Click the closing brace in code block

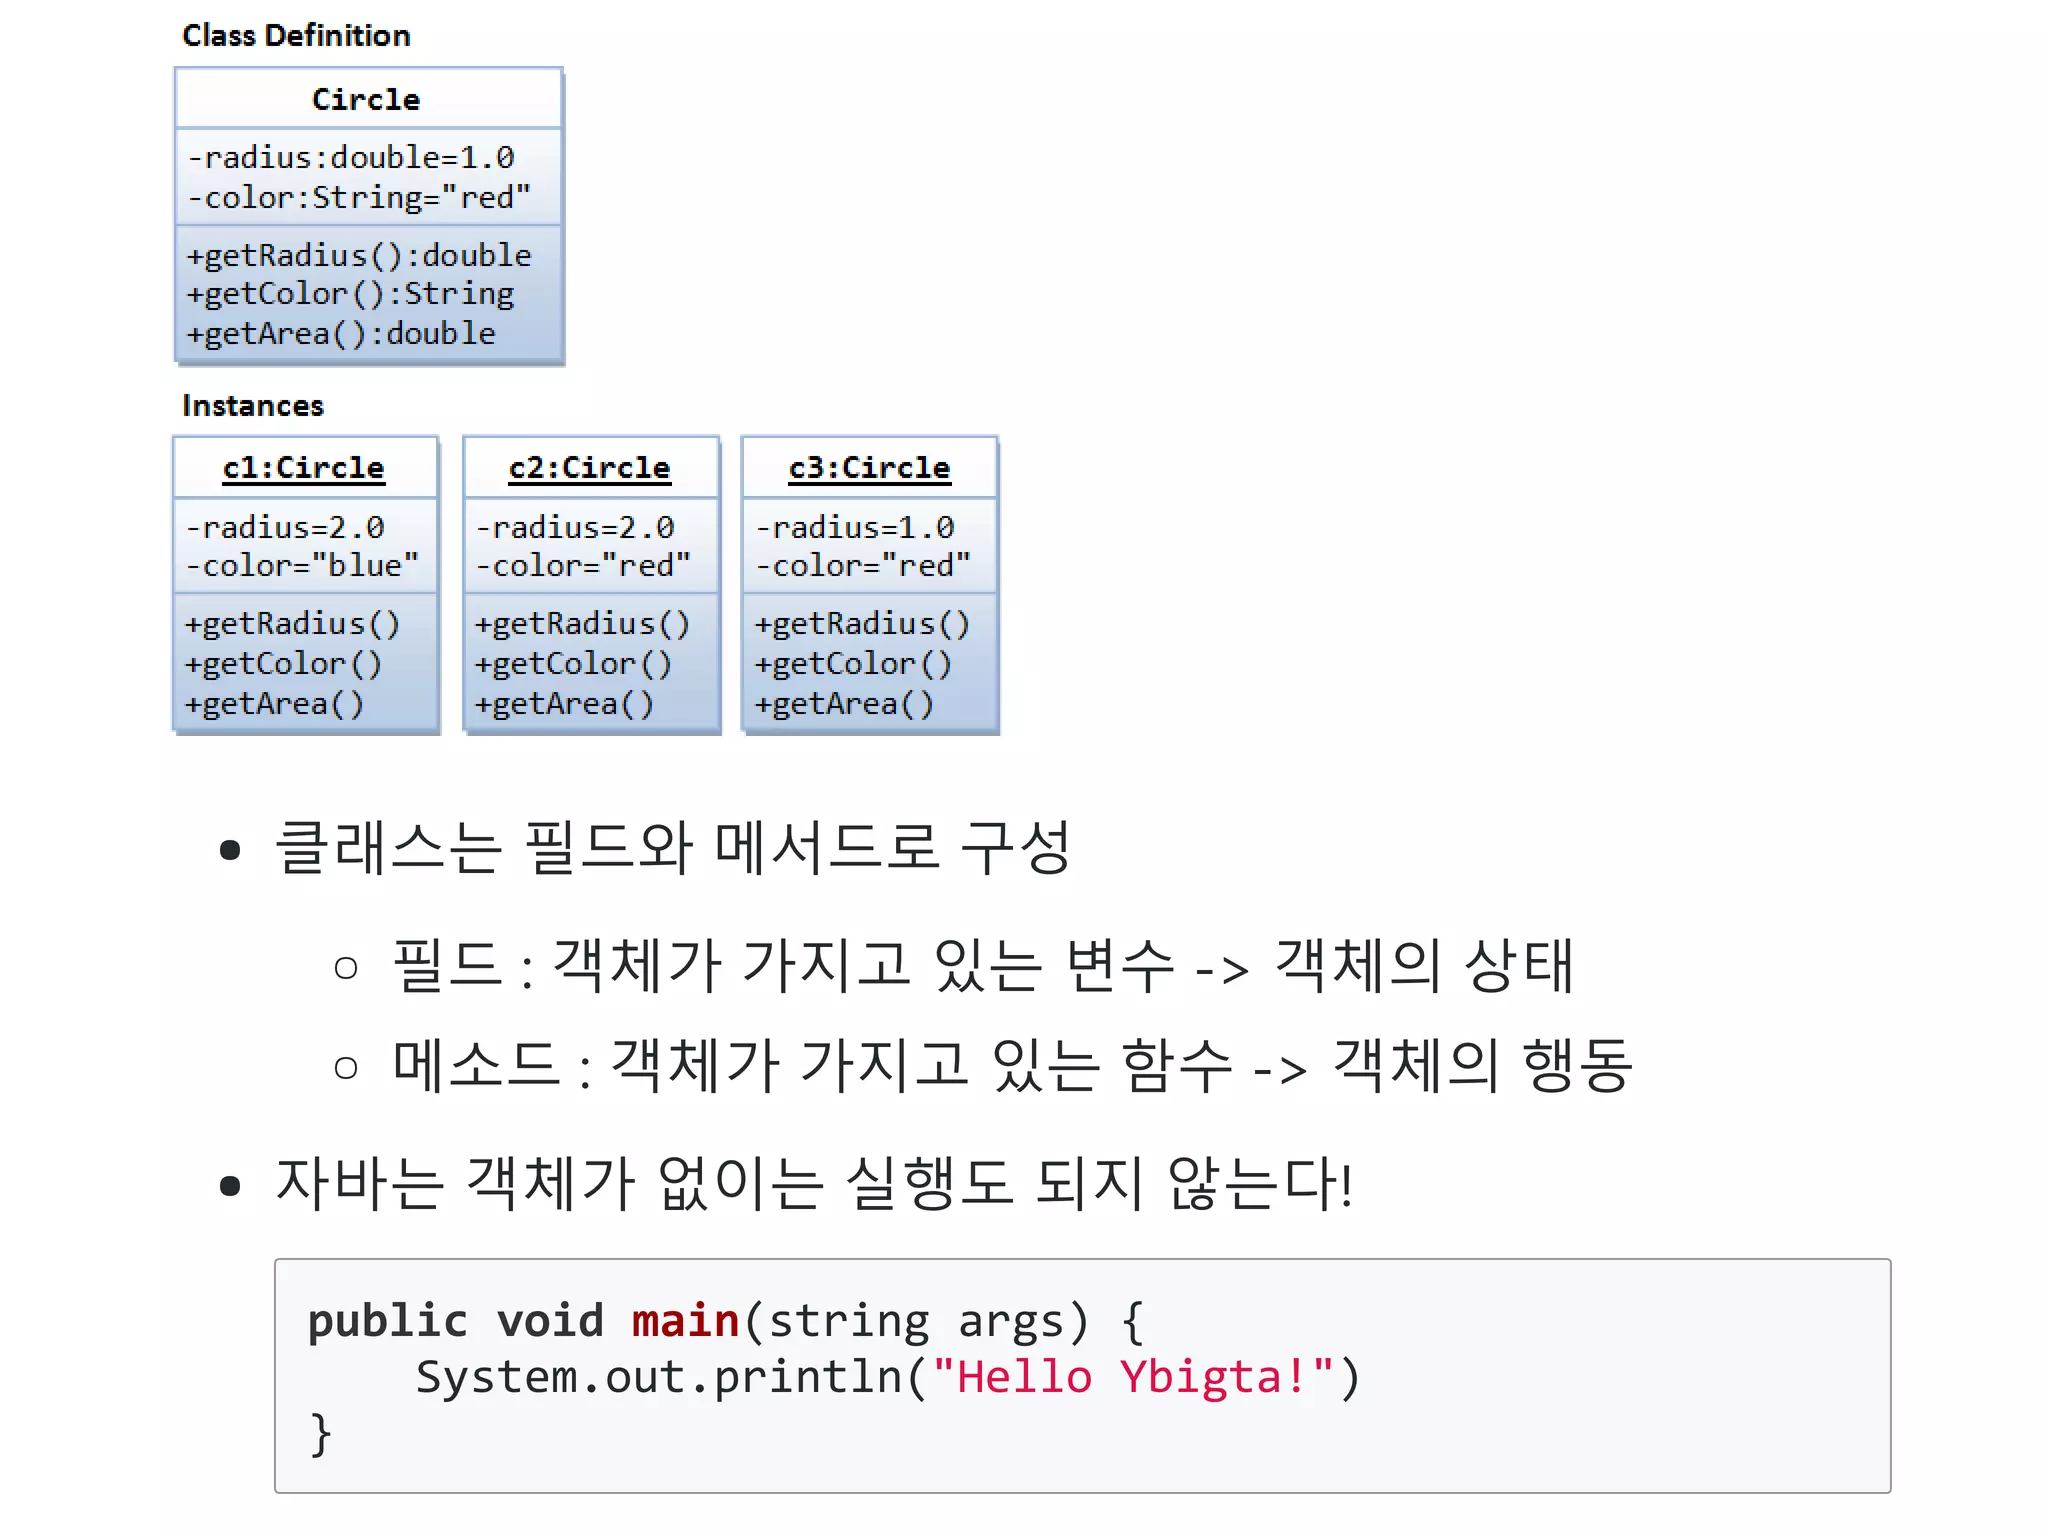[320, 1435]
